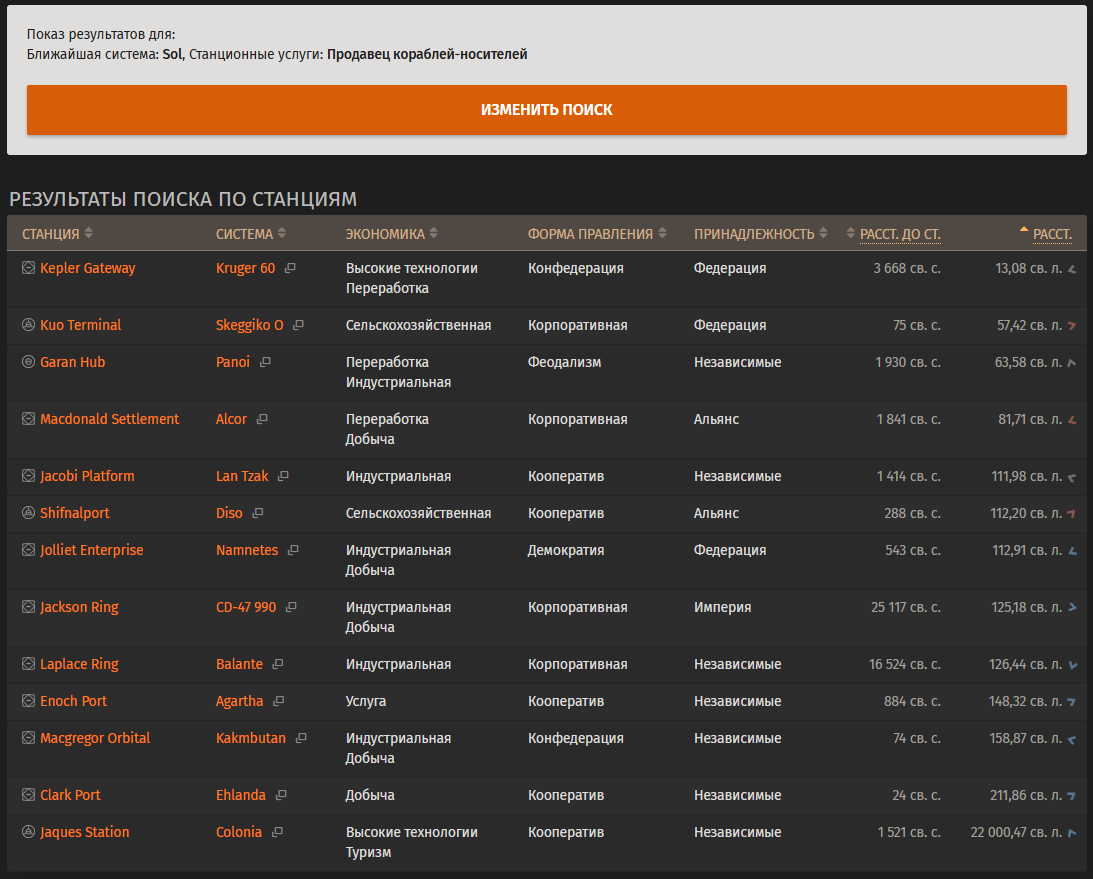The width and height of the screenshot is (1093, 879).
Task: Click the station type icon beside Garan Hub
Action: click(x=28, y=362)
